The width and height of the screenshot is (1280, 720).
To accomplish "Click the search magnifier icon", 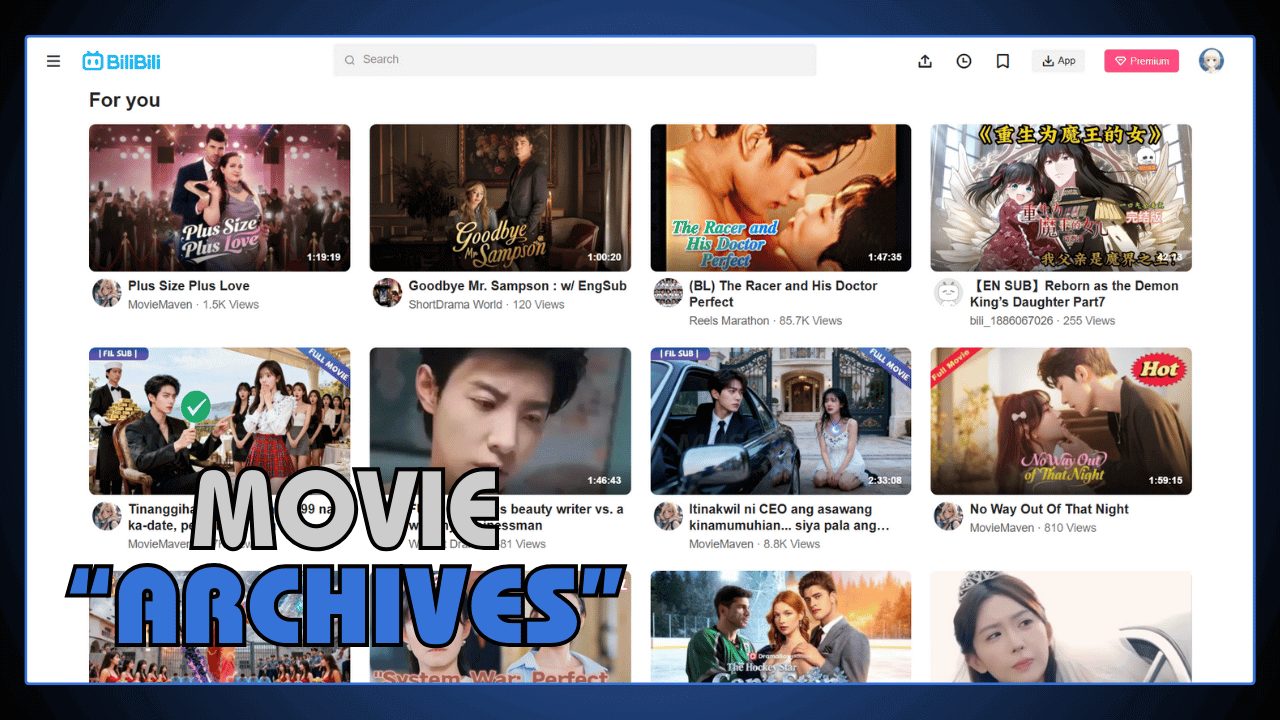I will pos(350,60).
